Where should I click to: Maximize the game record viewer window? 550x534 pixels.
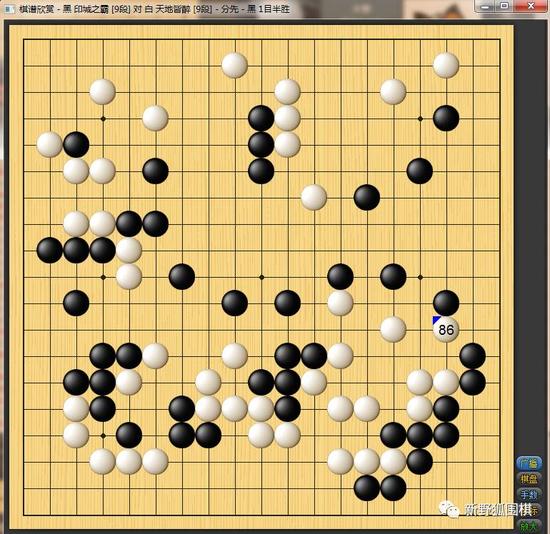[504, 6]
